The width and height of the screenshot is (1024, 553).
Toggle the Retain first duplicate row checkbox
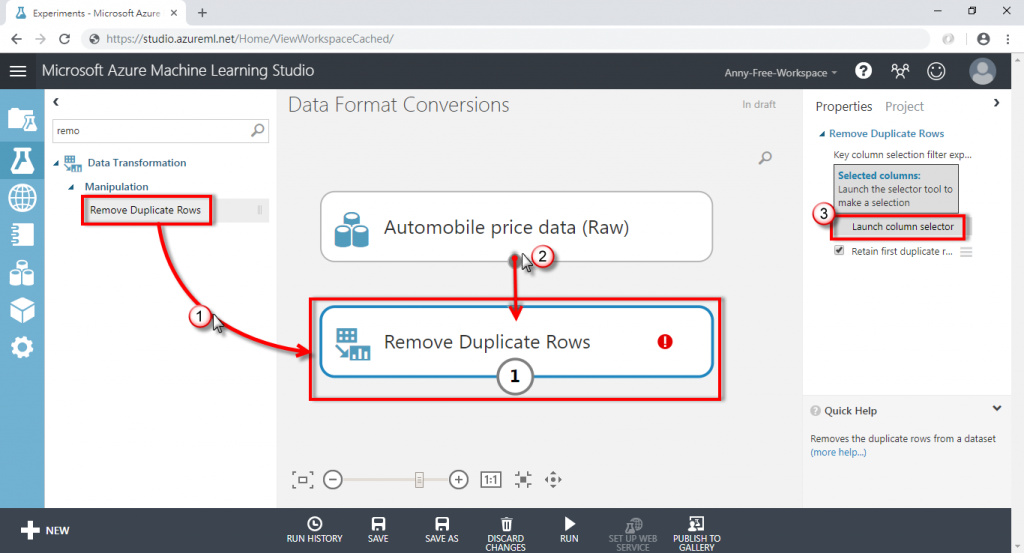(839, 251)
